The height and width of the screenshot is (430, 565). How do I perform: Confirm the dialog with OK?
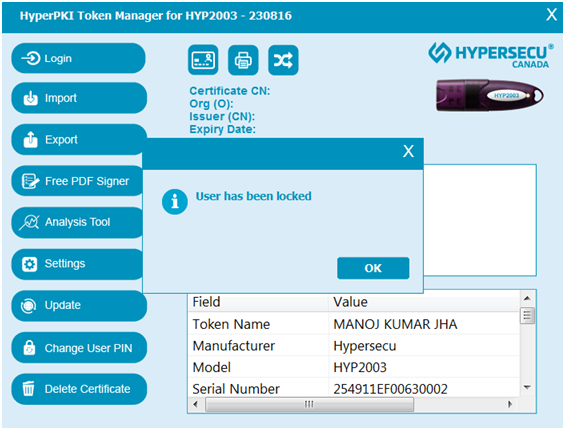point(373,268)
